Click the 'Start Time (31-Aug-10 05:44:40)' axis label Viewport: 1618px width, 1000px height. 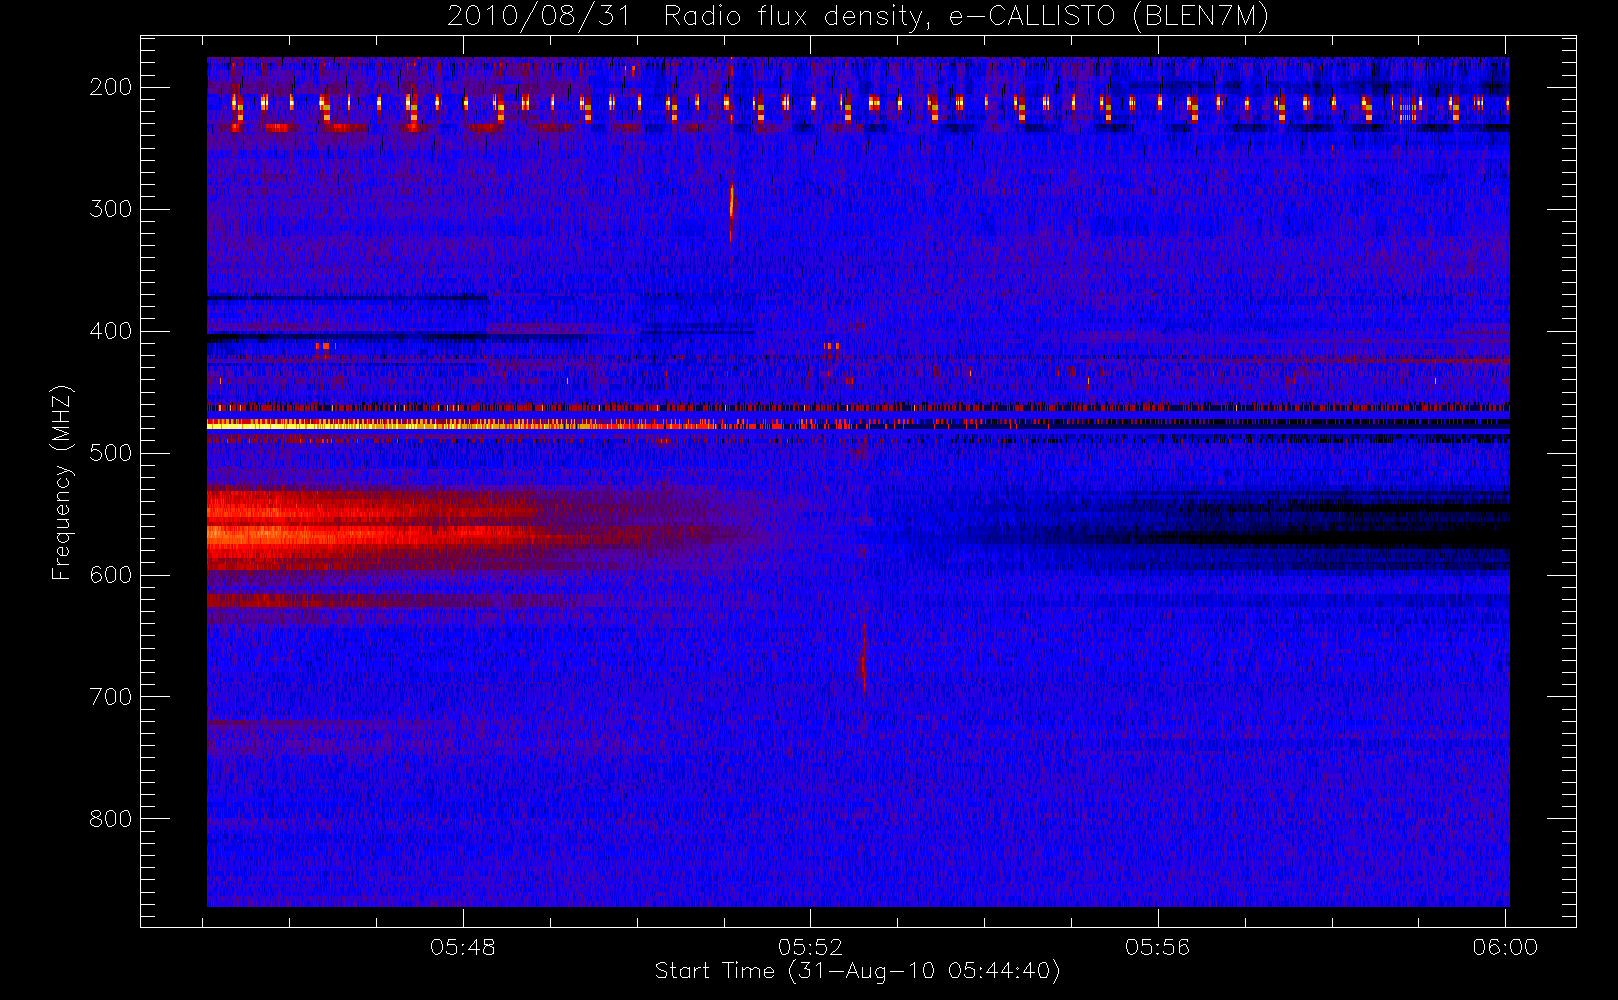click(x=857, y=971)
